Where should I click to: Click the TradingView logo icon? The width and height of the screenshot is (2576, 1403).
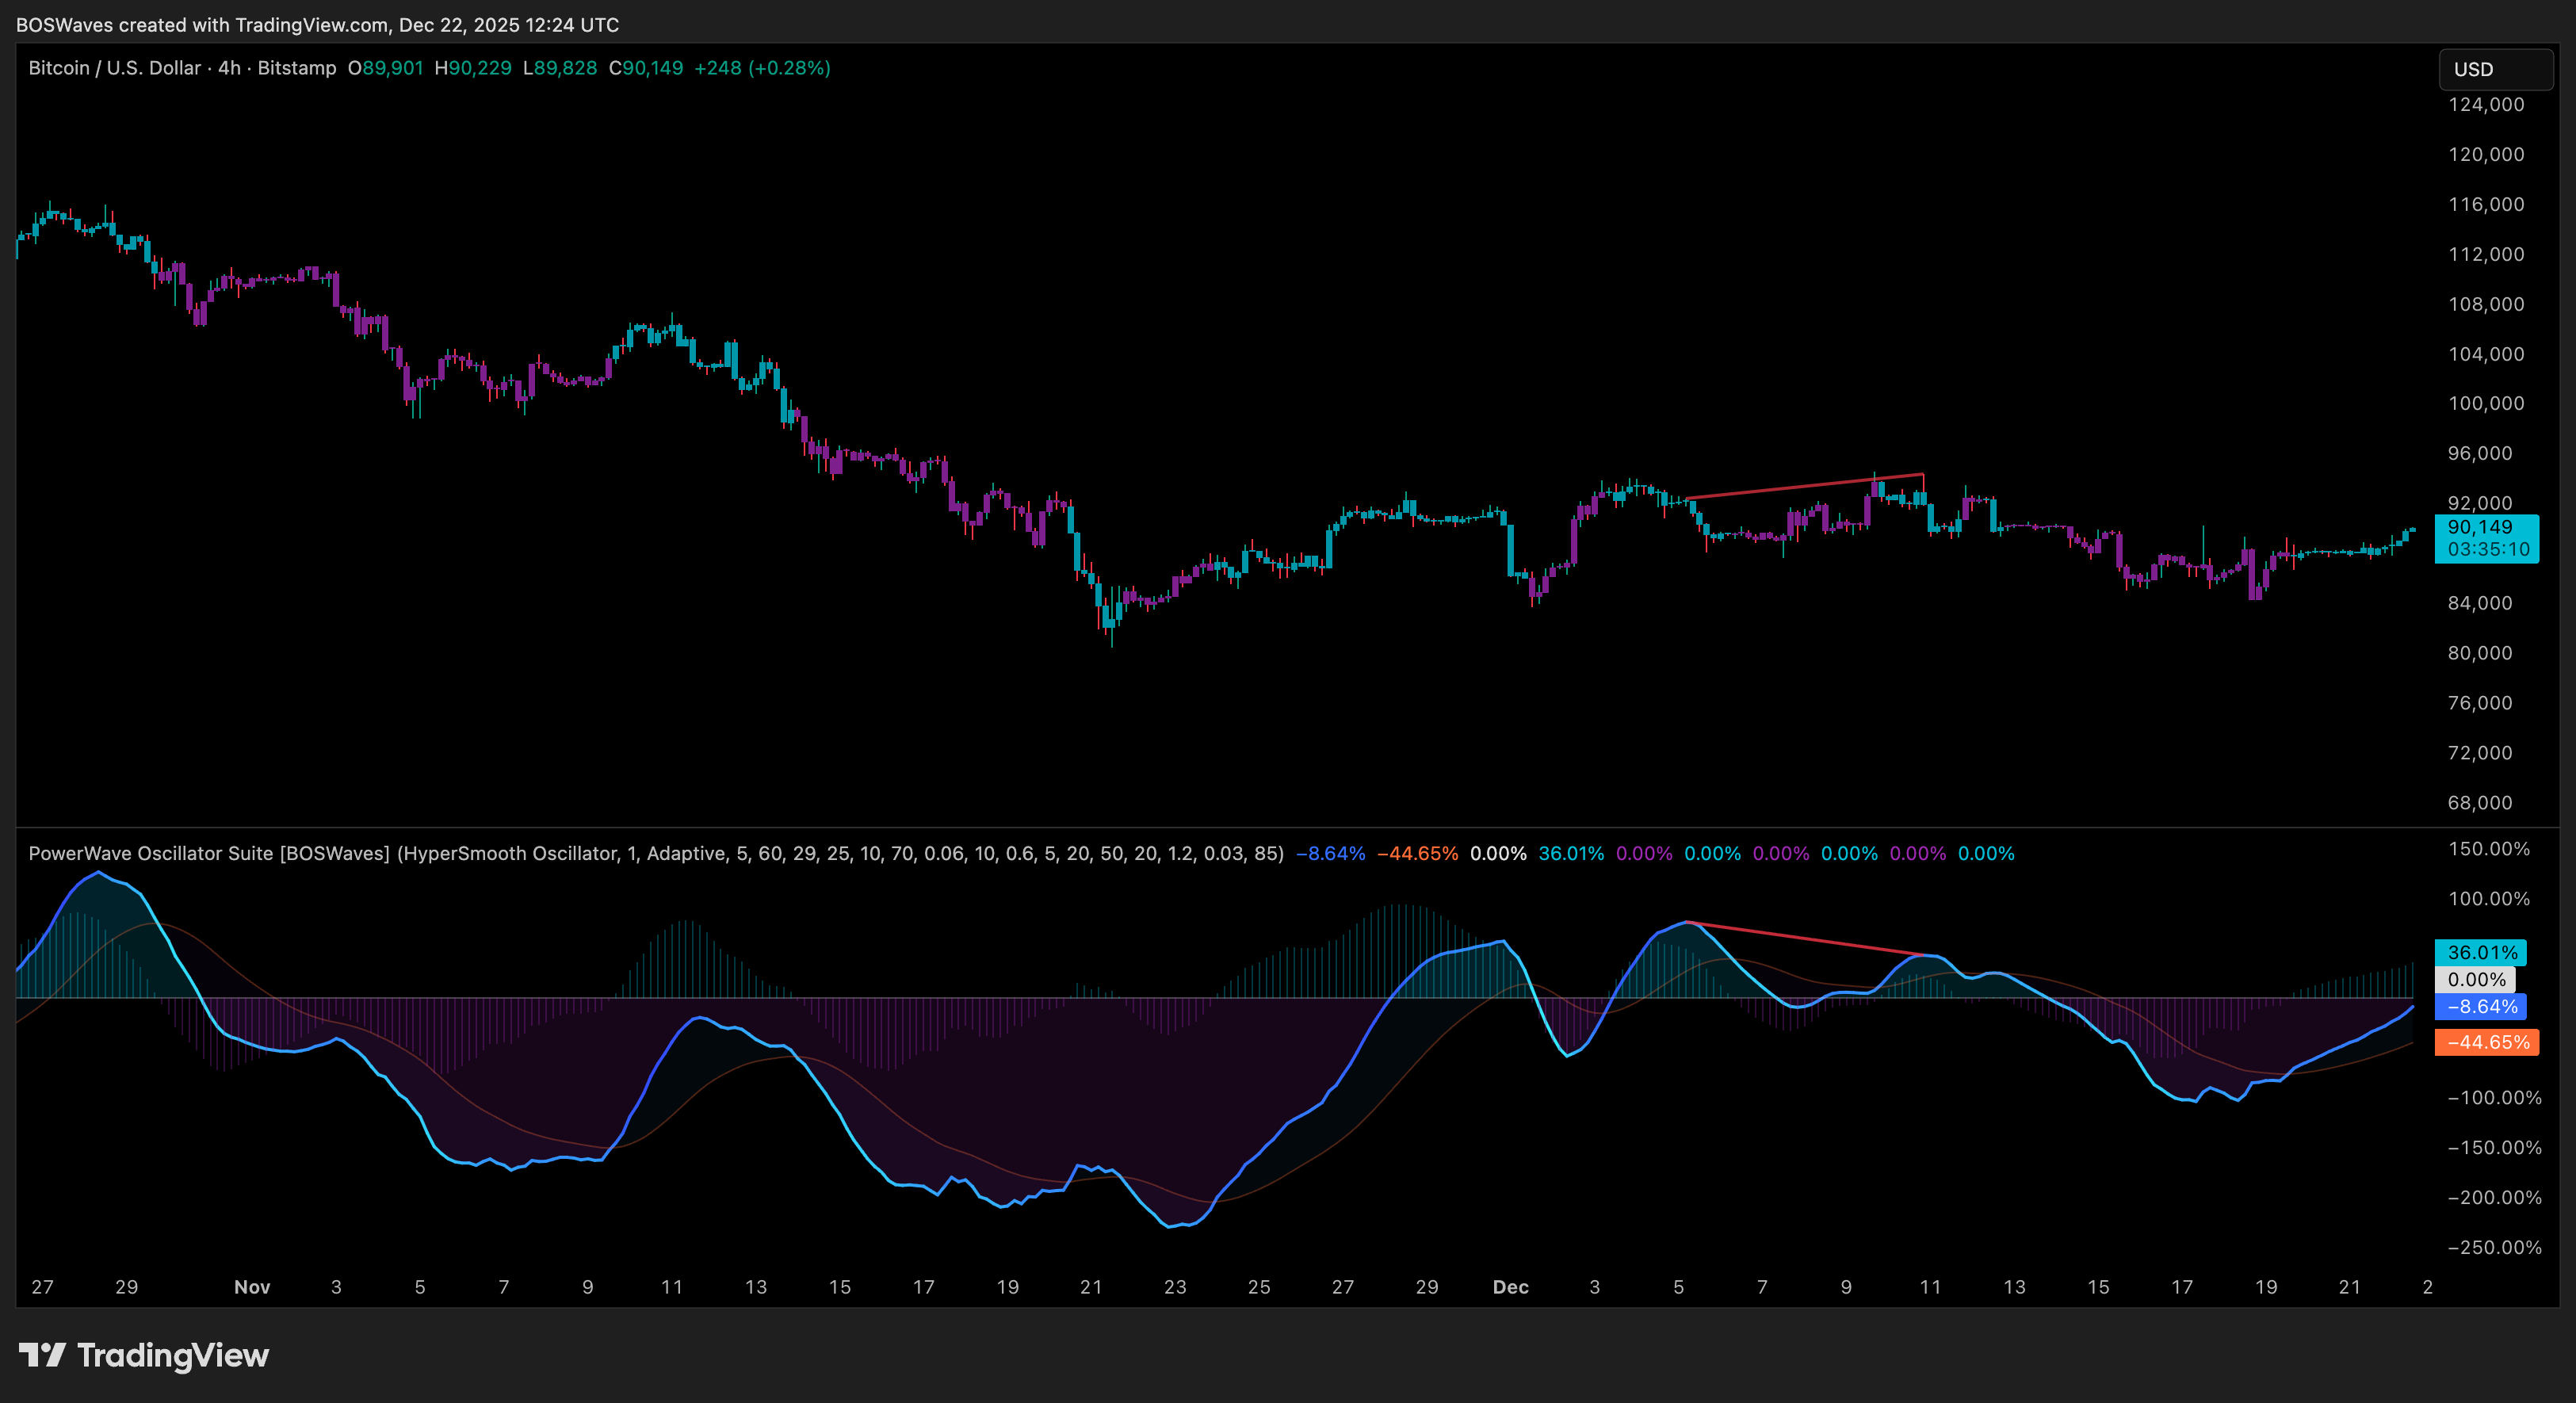point(41,1355)
